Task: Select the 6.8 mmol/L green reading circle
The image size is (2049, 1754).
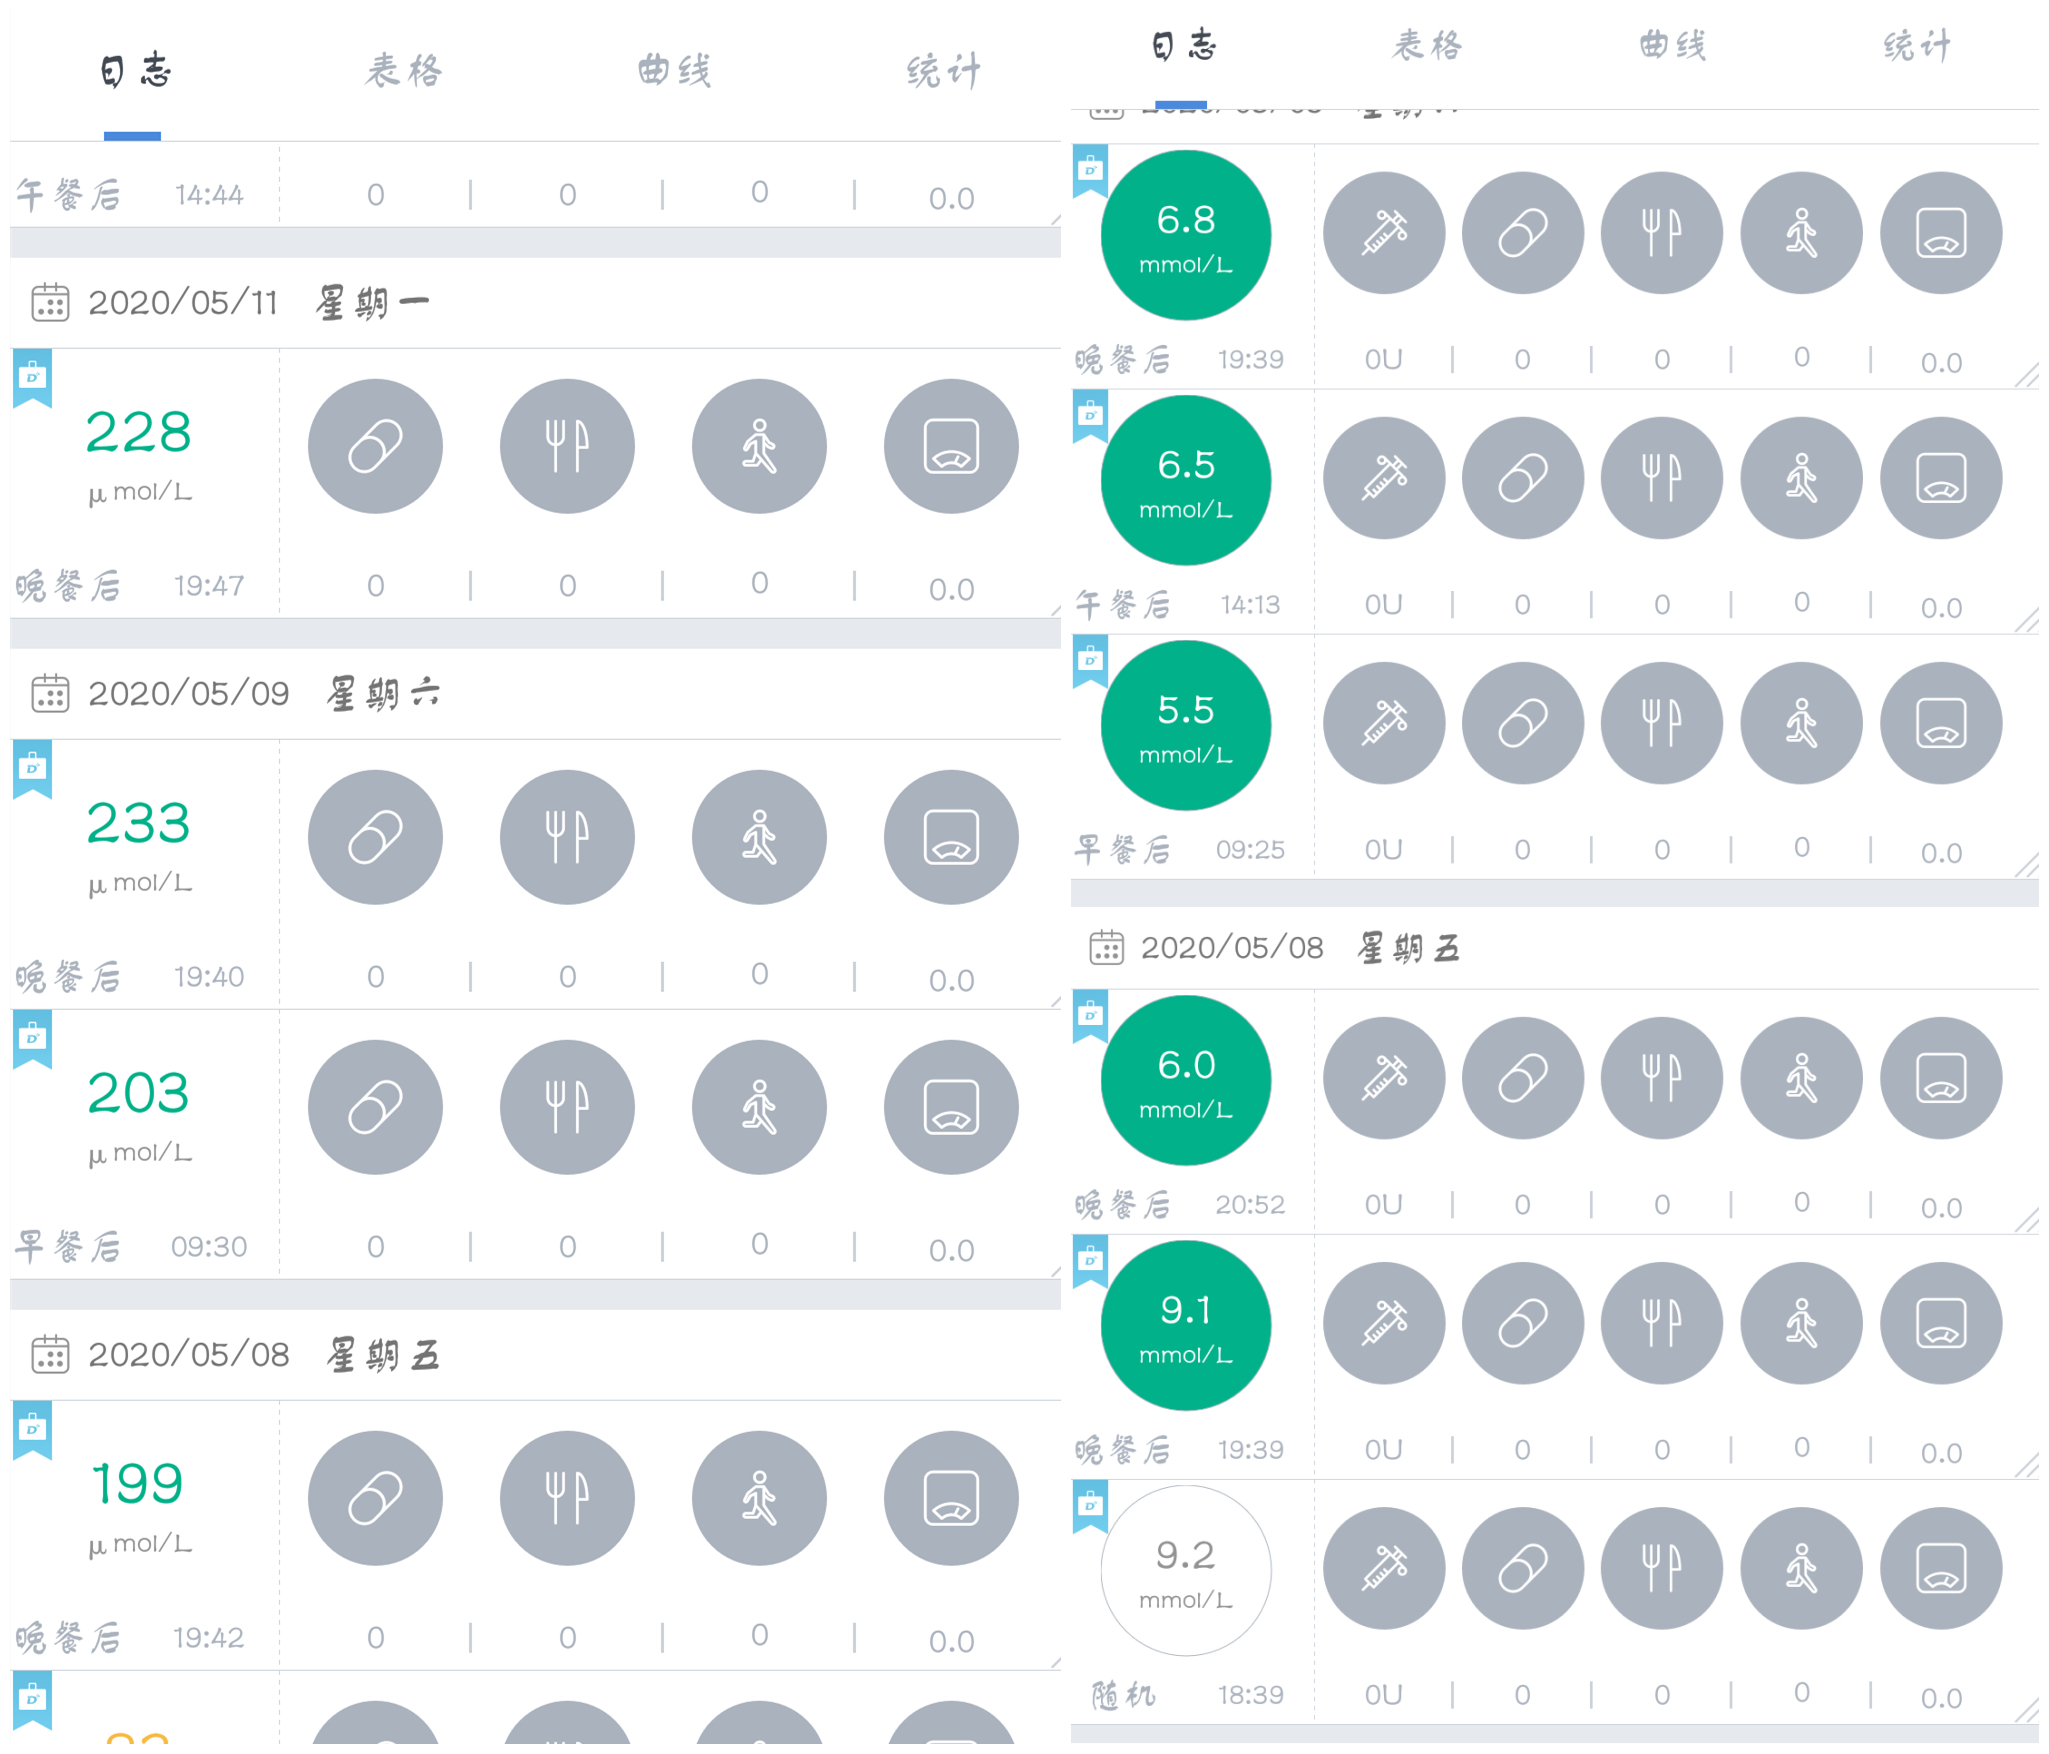Action: coord(1186,235)
